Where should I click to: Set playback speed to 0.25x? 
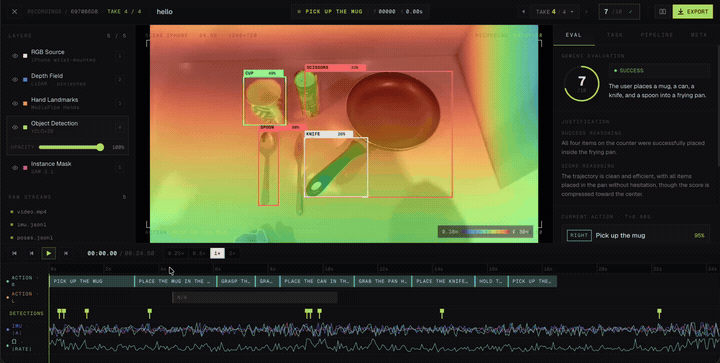[176, 253]
